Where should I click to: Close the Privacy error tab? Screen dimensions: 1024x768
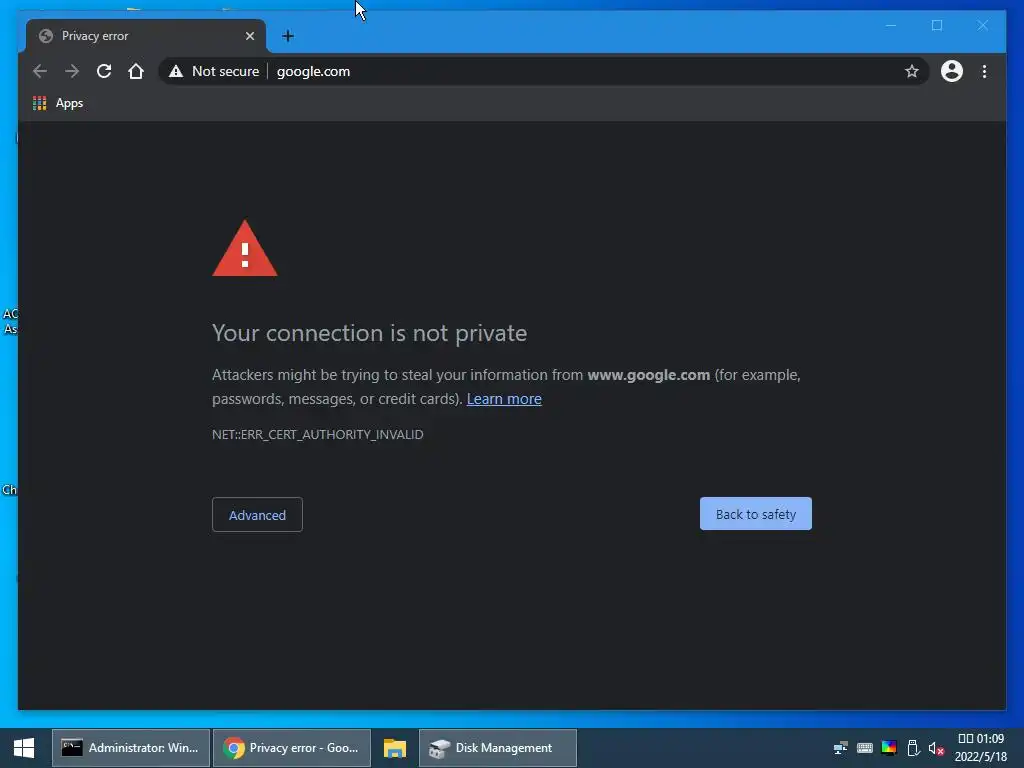pos(249,36)
